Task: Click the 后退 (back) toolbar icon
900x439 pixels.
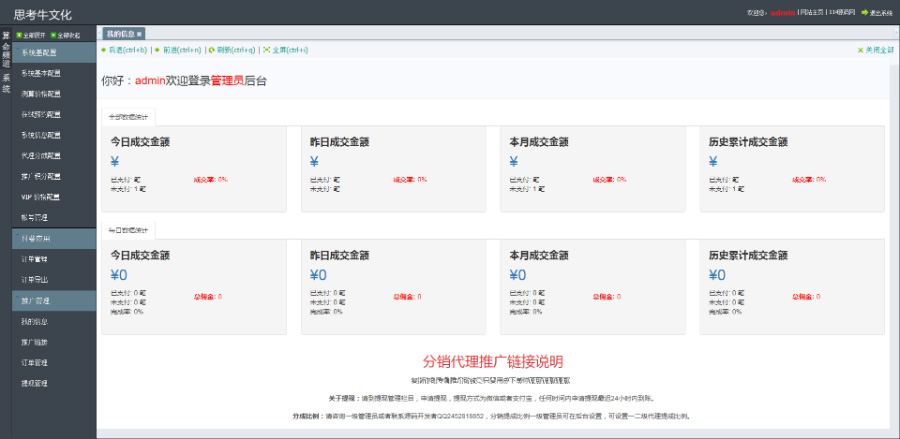Action: pyautogui.click(x=104, y=49)
